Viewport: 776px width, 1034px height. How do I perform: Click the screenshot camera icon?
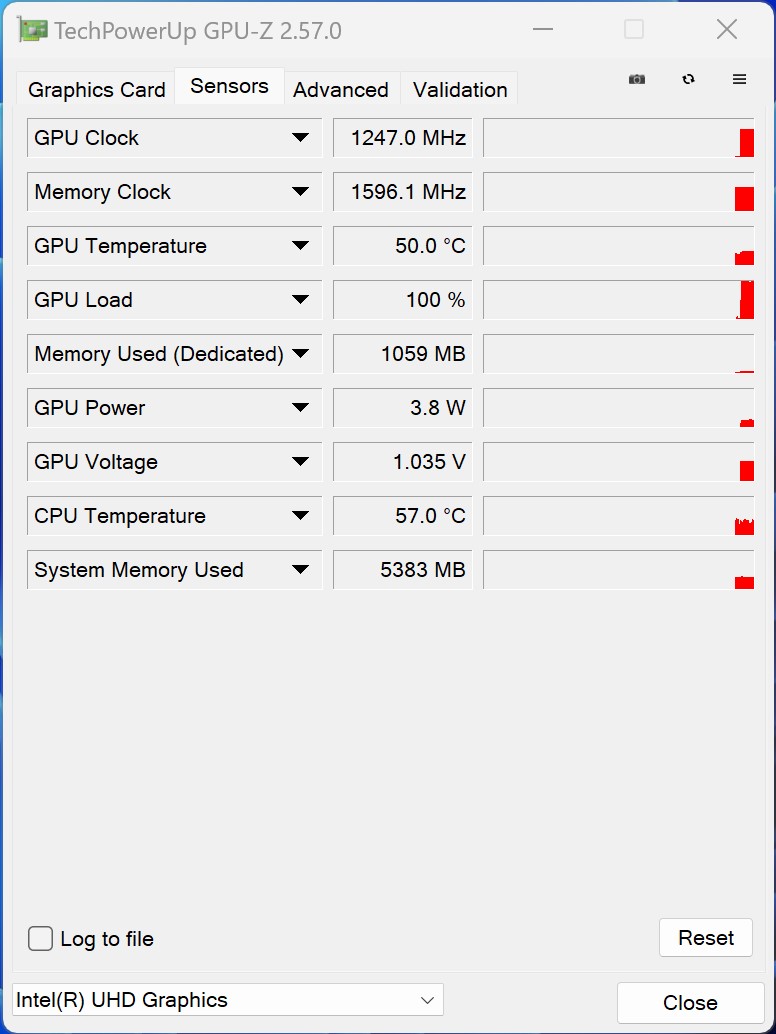(637, 80)
